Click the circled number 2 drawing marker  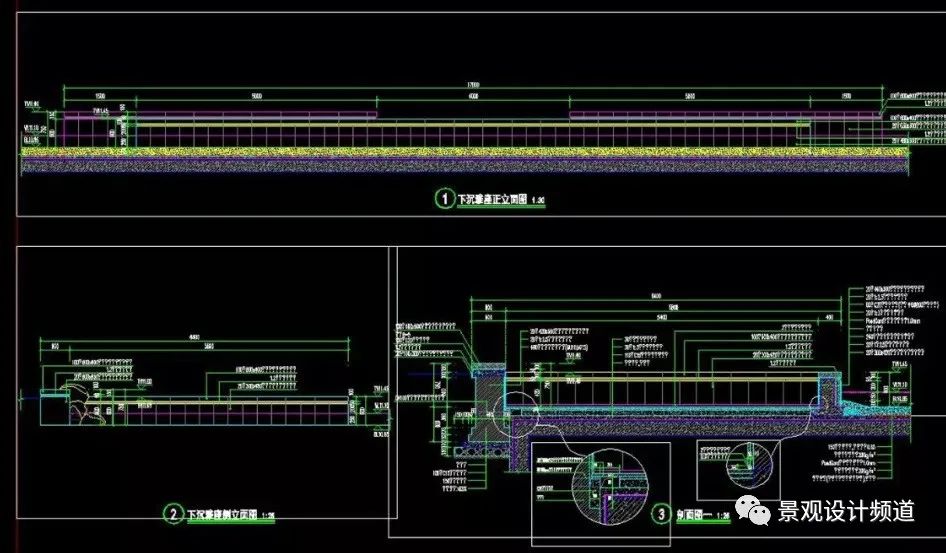[x=173, y=514]
